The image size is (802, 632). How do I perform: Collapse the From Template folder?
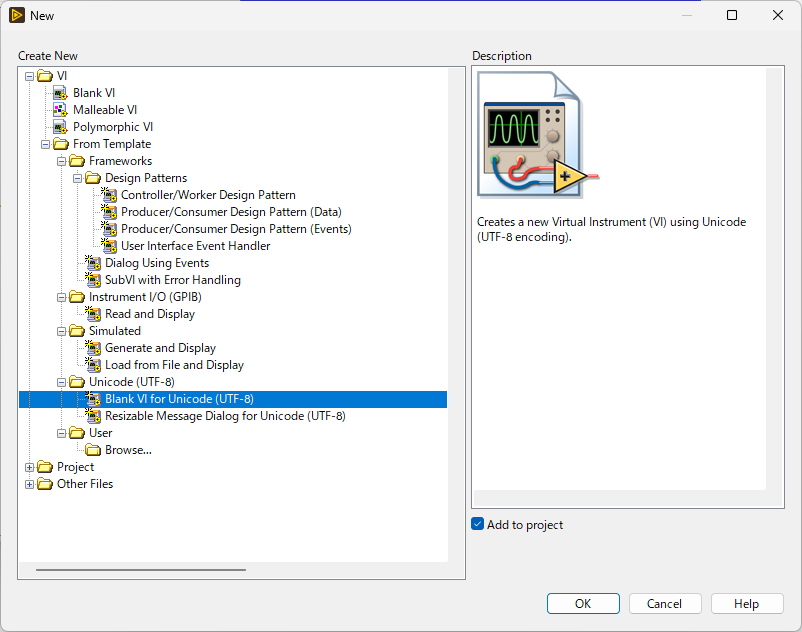click(x=46, y=144)
